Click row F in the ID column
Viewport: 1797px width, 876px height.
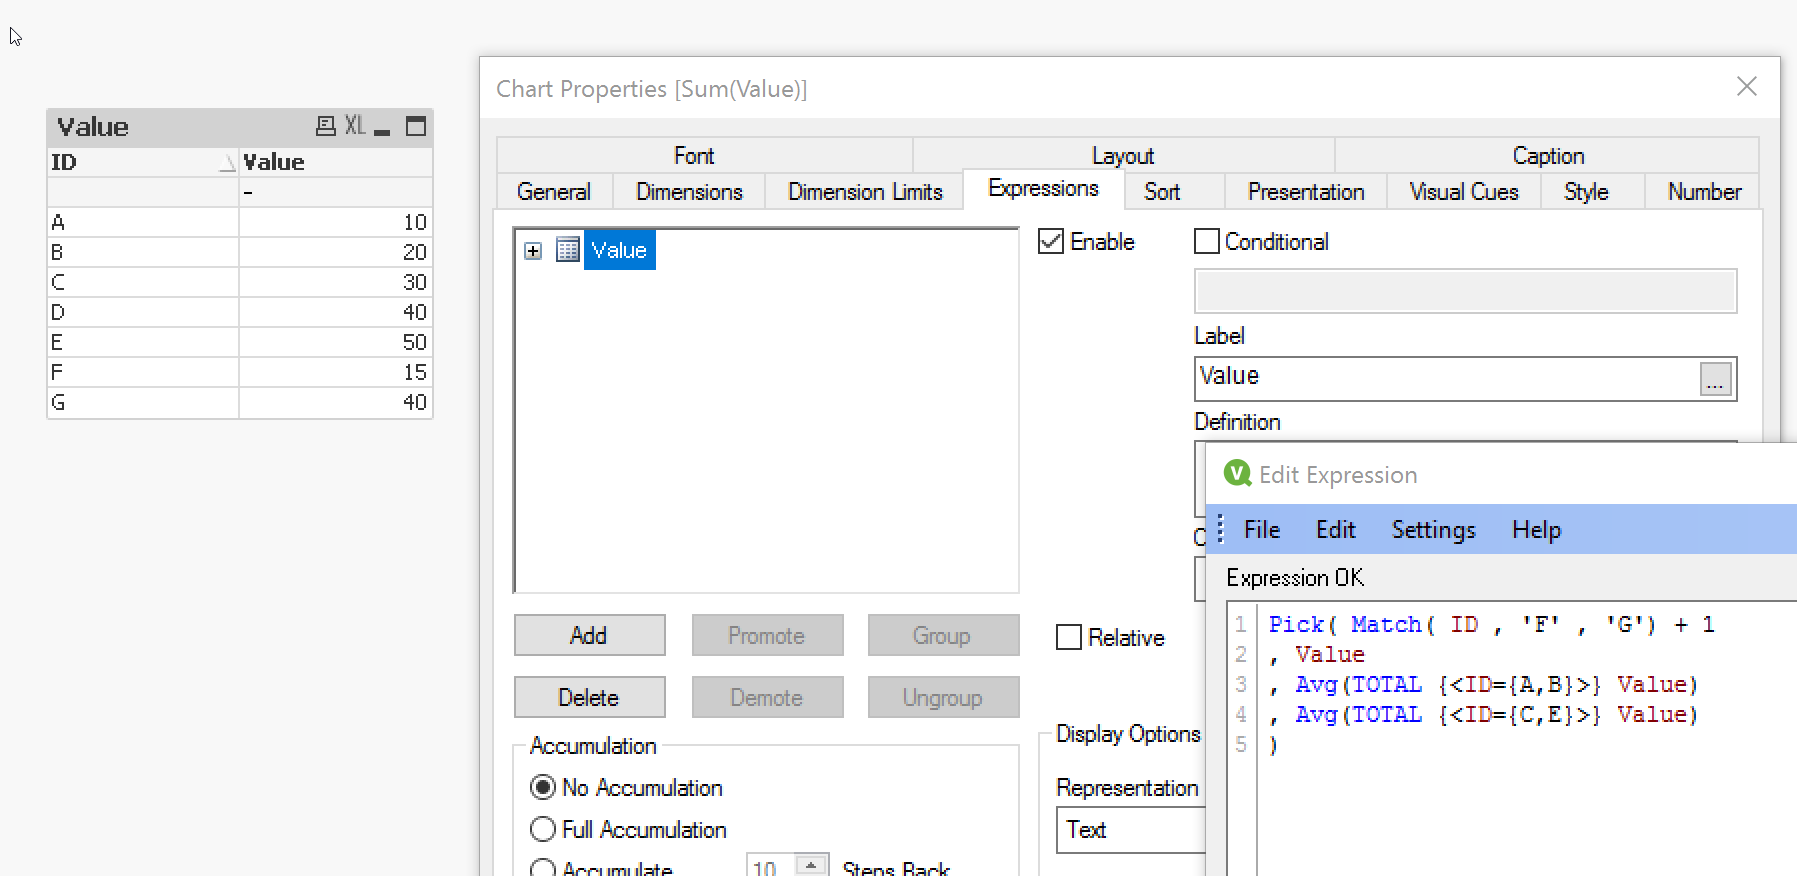(143, 372)
